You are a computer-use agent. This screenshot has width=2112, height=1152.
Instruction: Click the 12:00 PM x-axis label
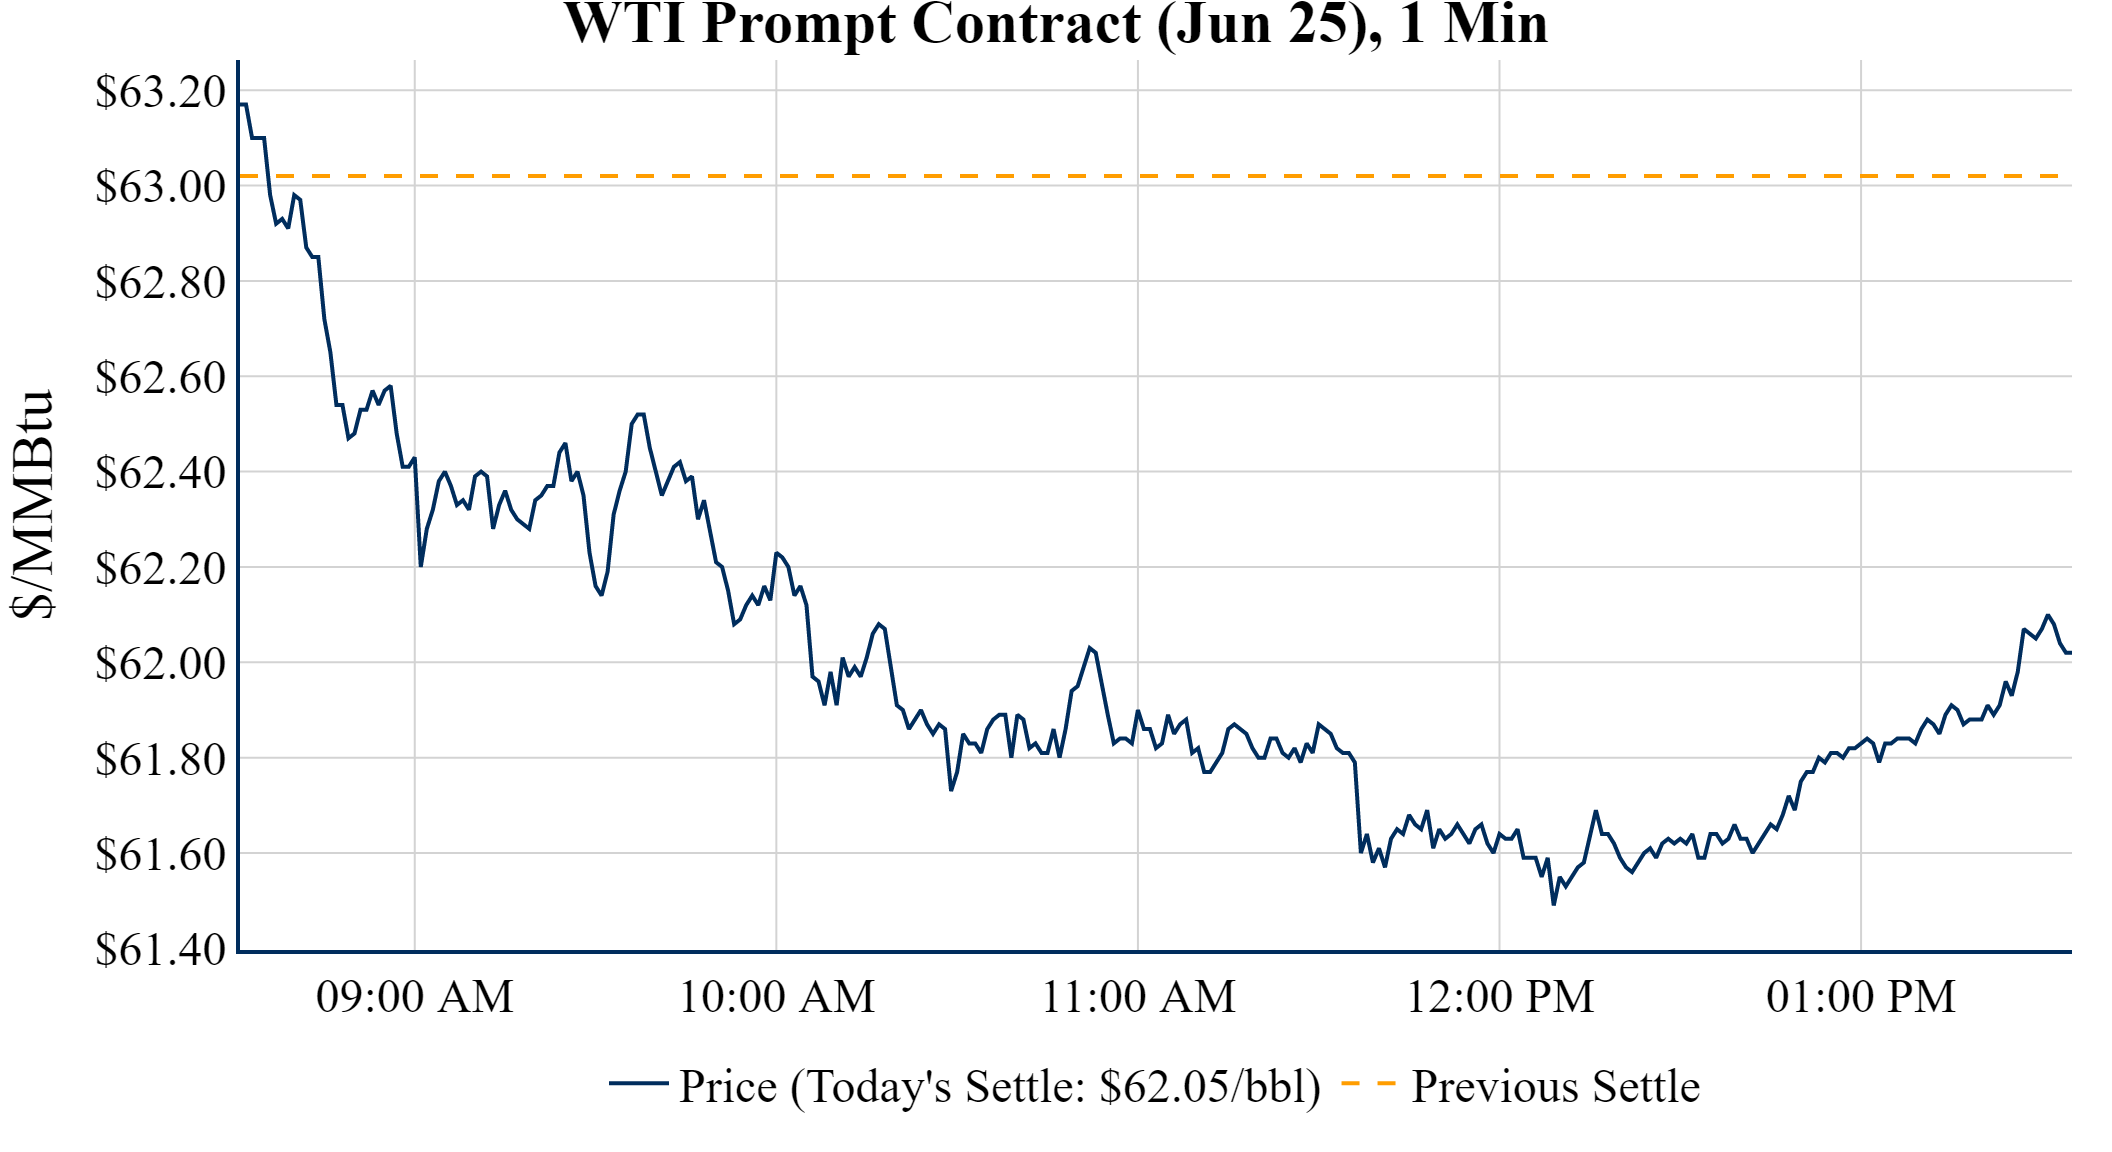point(1500,997)
